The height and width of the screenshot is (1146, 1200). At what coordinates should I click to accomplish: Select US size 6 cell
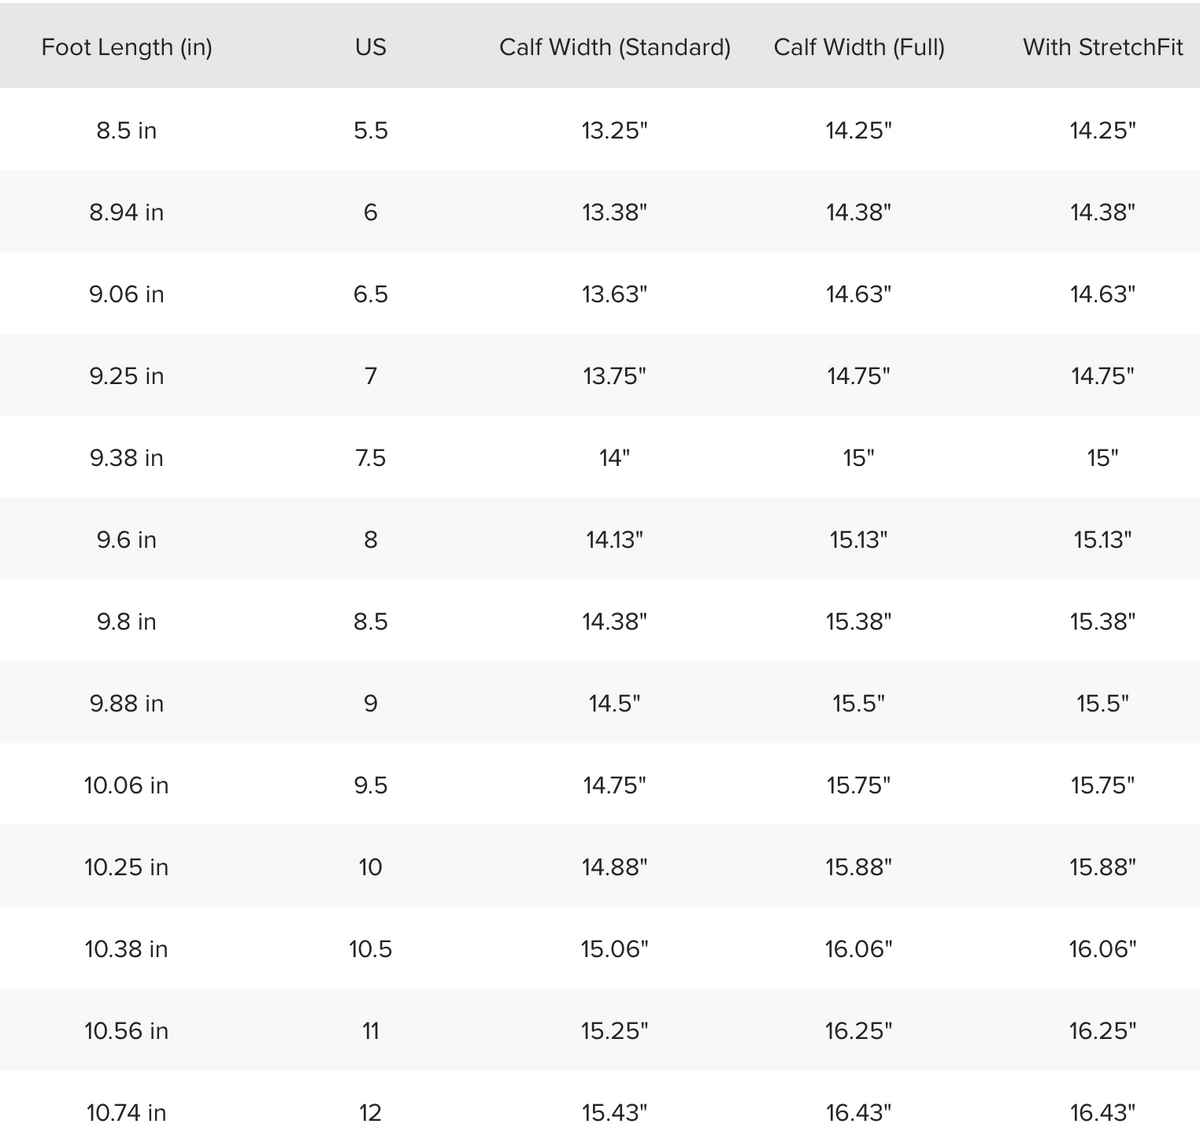tap(370, 212)
